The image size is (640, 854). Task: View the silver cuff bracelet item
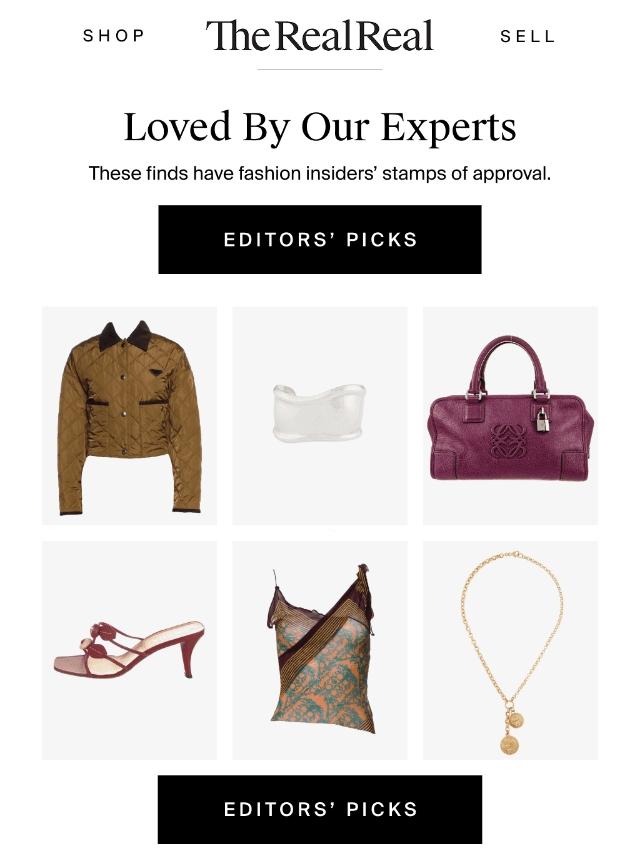click(x=320, y=412)
